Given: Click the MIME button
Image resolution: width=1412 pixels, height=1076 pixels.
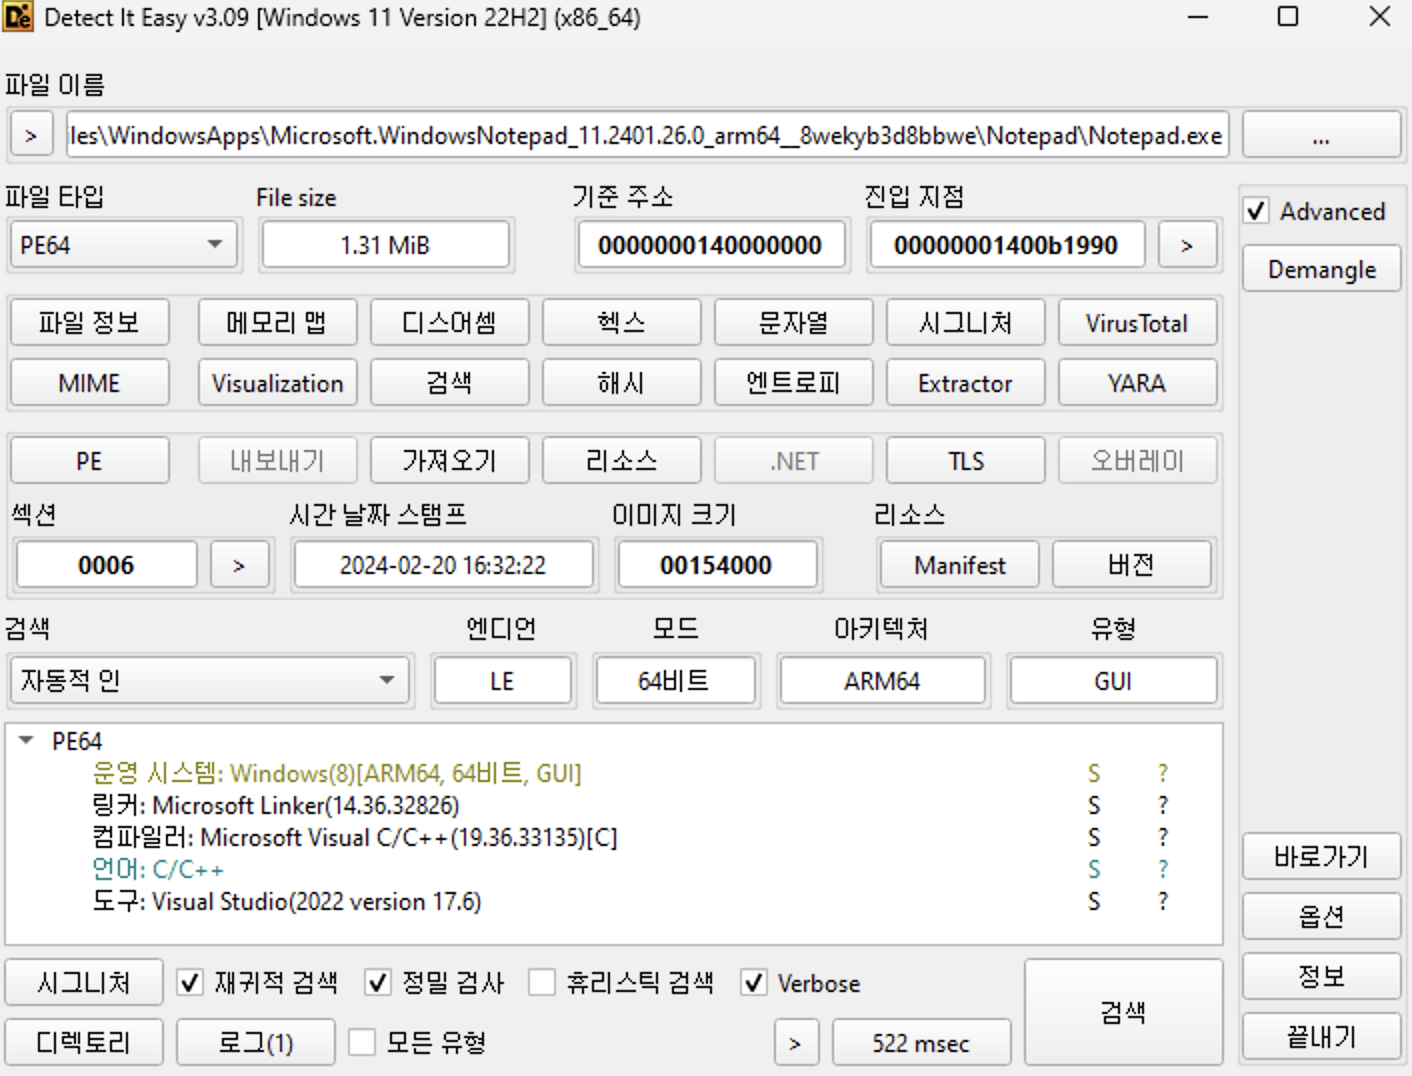Looking at the screenshot, I should point(89,383).
